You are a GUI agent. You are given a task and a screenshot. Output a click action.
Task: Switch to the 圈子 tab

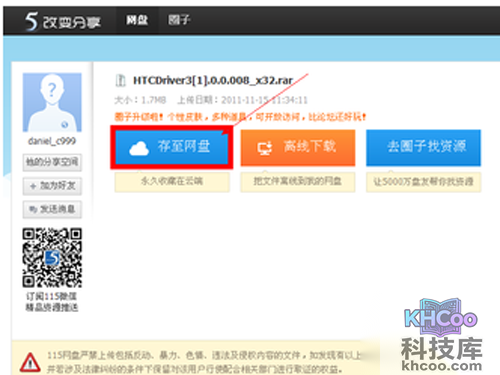[x=179, y=20]
